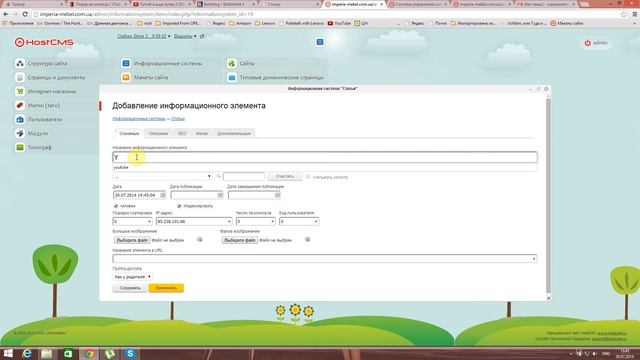The image size is (640, 360).
Task: Toggle the Учитывать регистр checkbox
Action: coord(308,177)
